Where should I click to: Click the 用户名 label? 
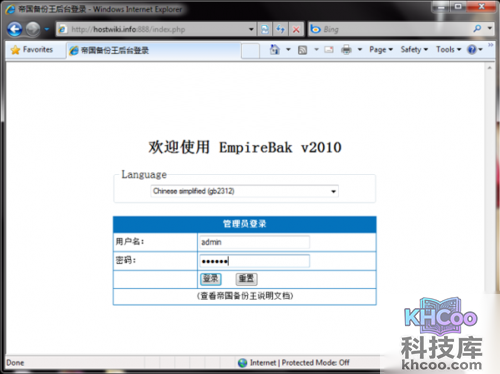pyautogui.click(x=130, y=241)
